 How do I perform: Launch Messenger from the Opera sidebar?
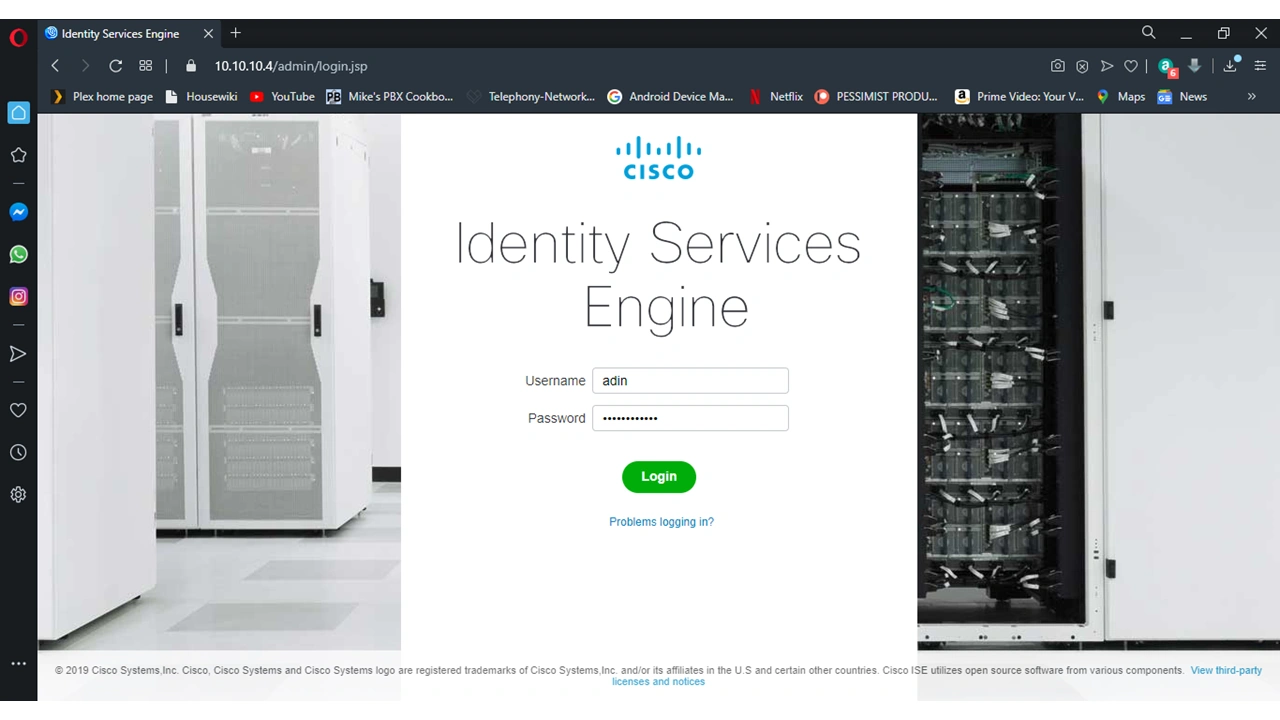tap(18, 212)
